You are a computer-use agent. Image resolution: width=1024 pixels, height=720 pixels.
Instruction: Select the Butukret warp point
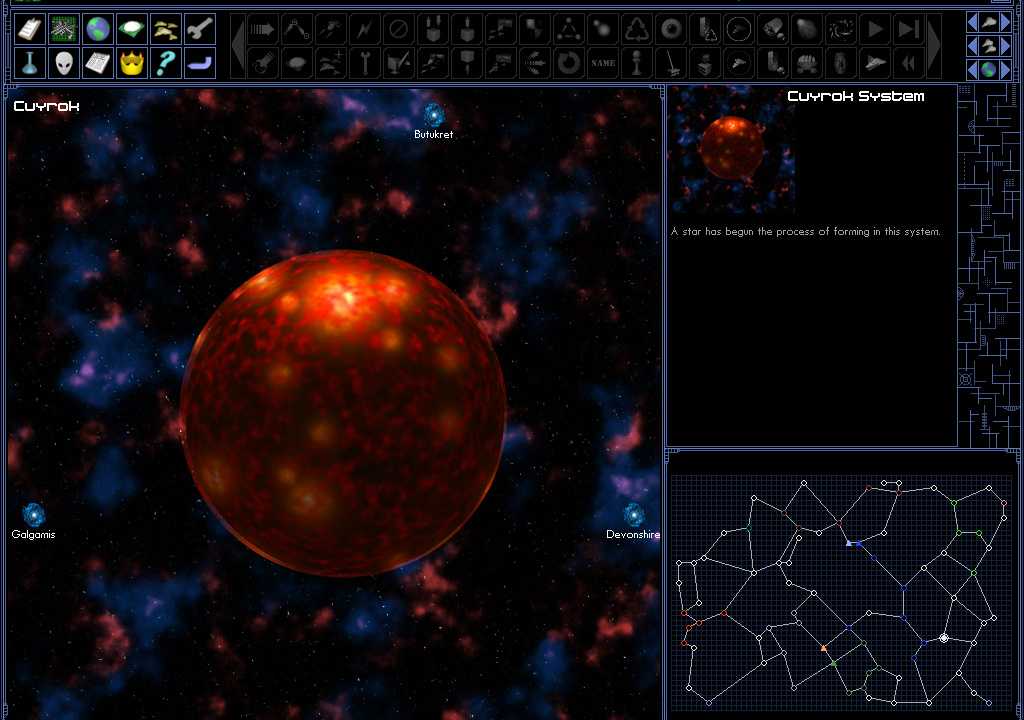click(x=433, y=115)
